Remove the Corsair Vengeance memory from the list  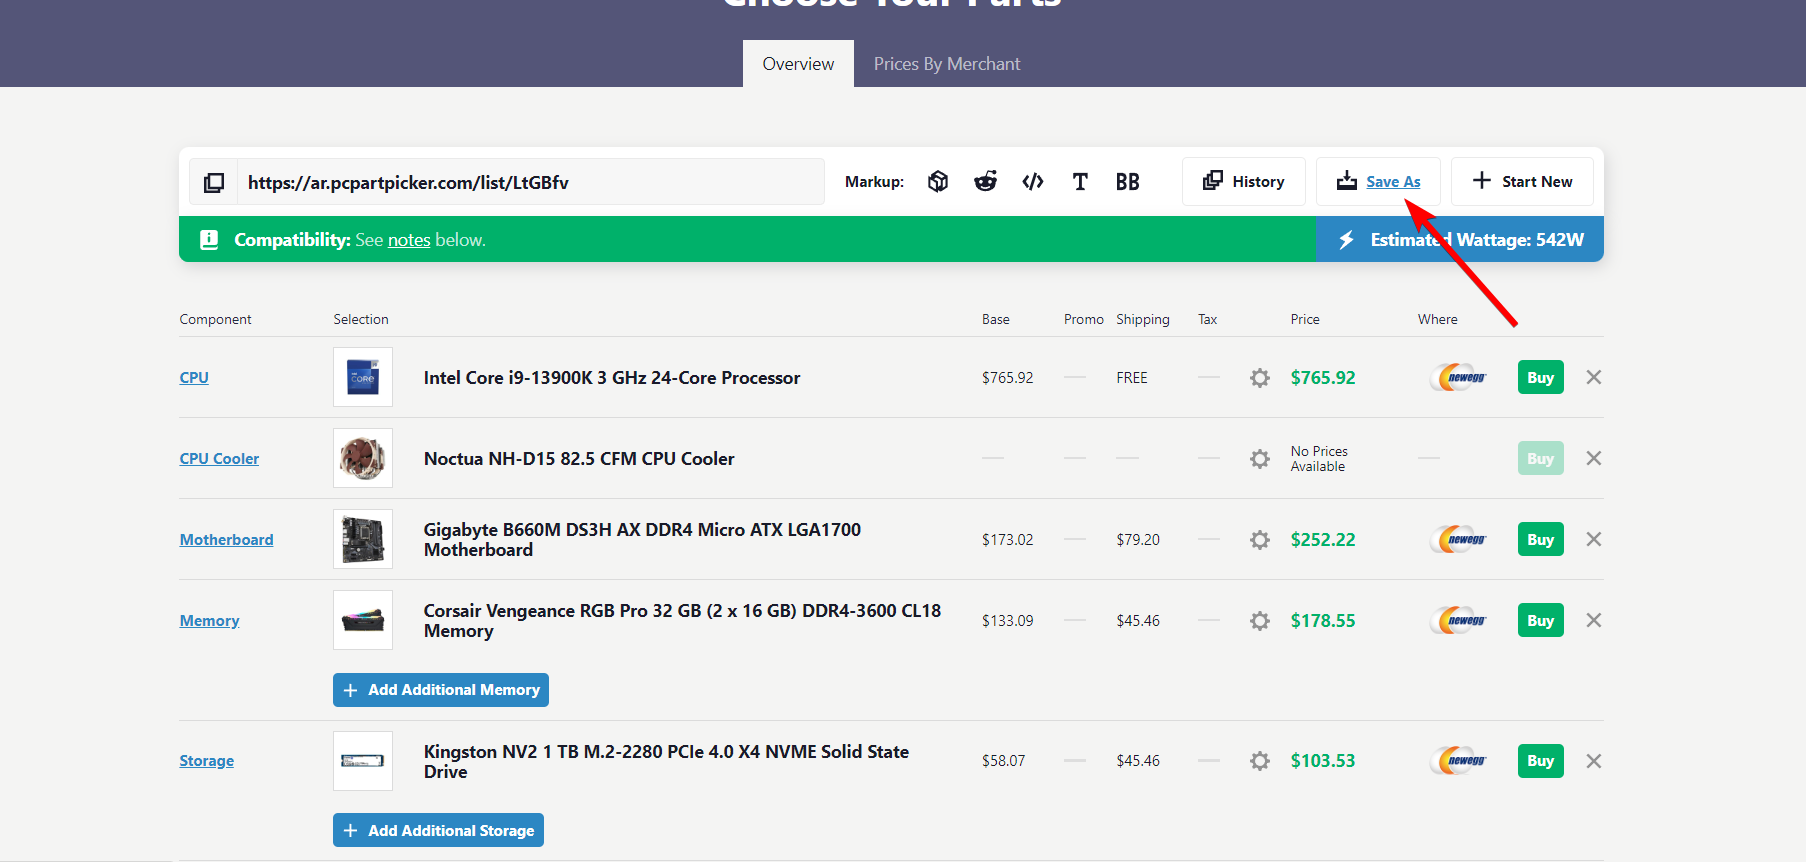(1594, 620)
